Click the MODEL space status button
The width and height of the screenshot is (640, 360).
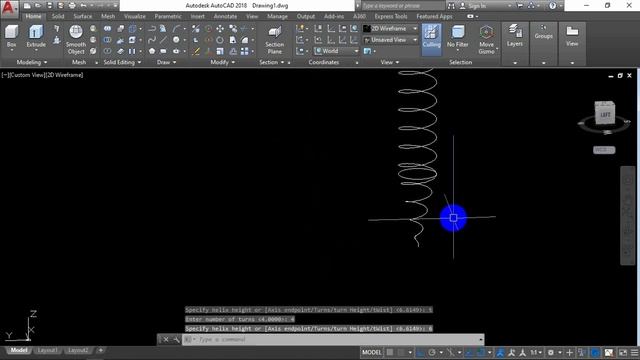371,352
